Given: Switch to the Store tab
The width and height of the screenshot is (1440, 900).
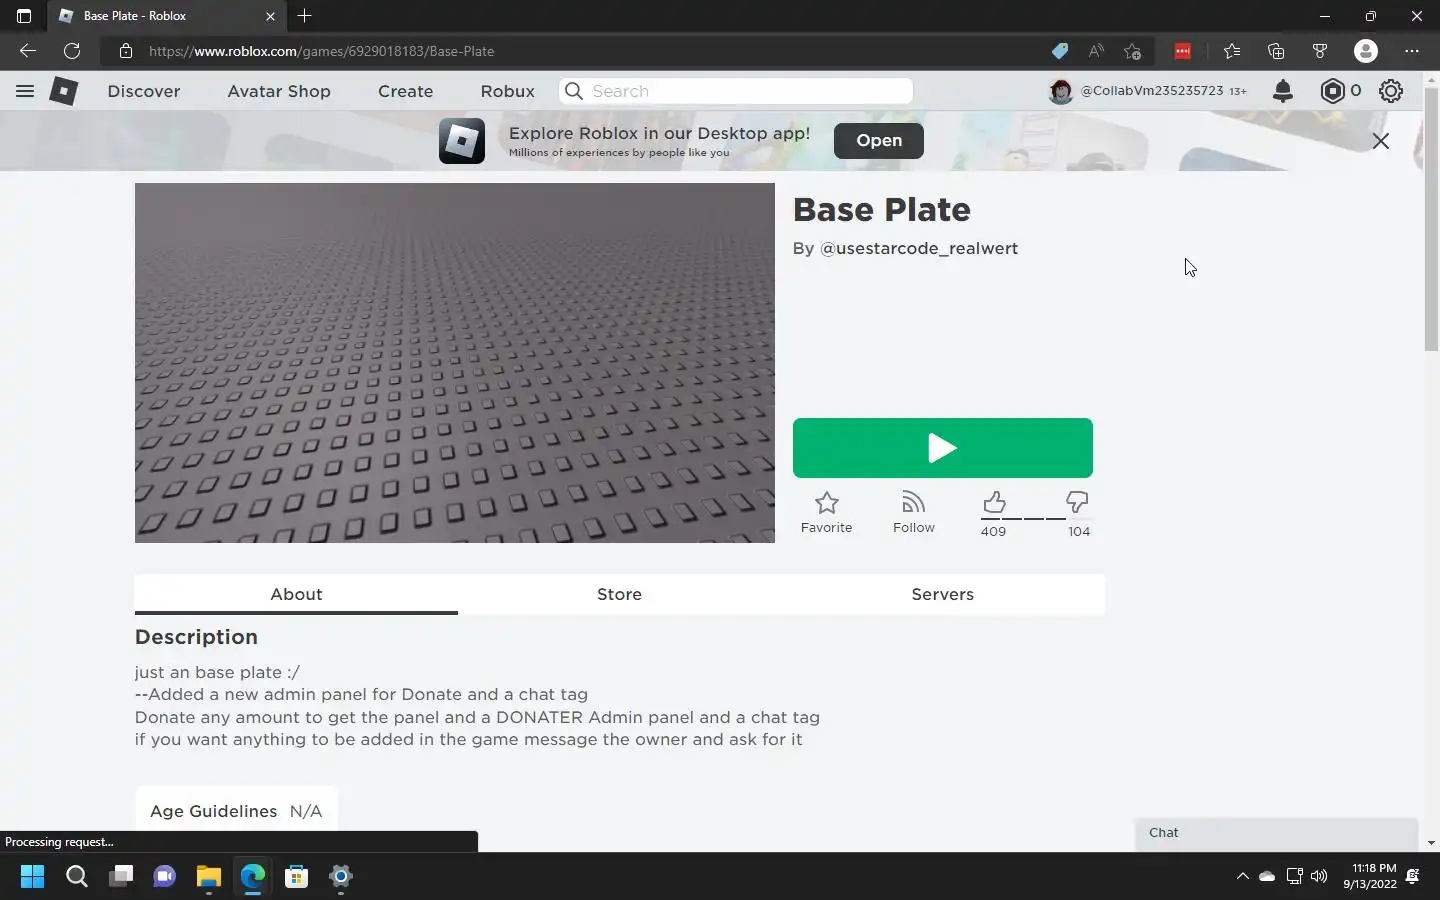Looking at the screenshot, I should pyautogui.click(x=619, y=594).
